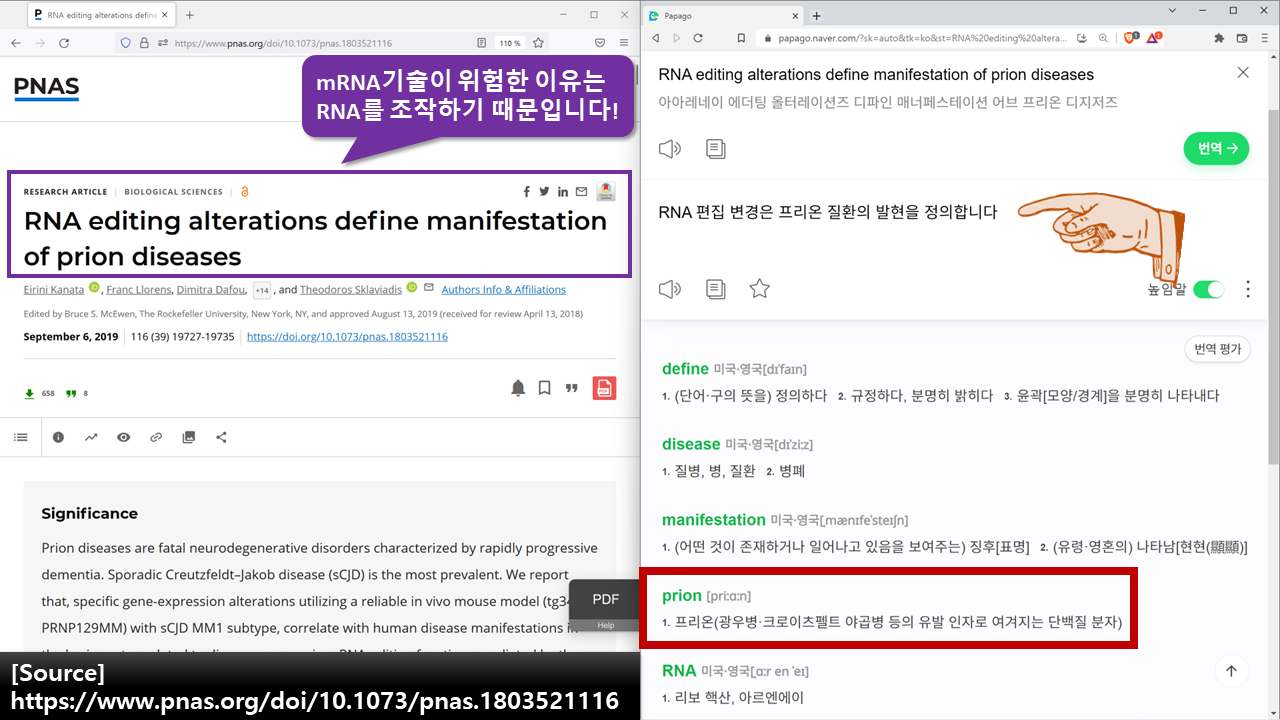Open article metrics trend icon

(x=91, y=437)
